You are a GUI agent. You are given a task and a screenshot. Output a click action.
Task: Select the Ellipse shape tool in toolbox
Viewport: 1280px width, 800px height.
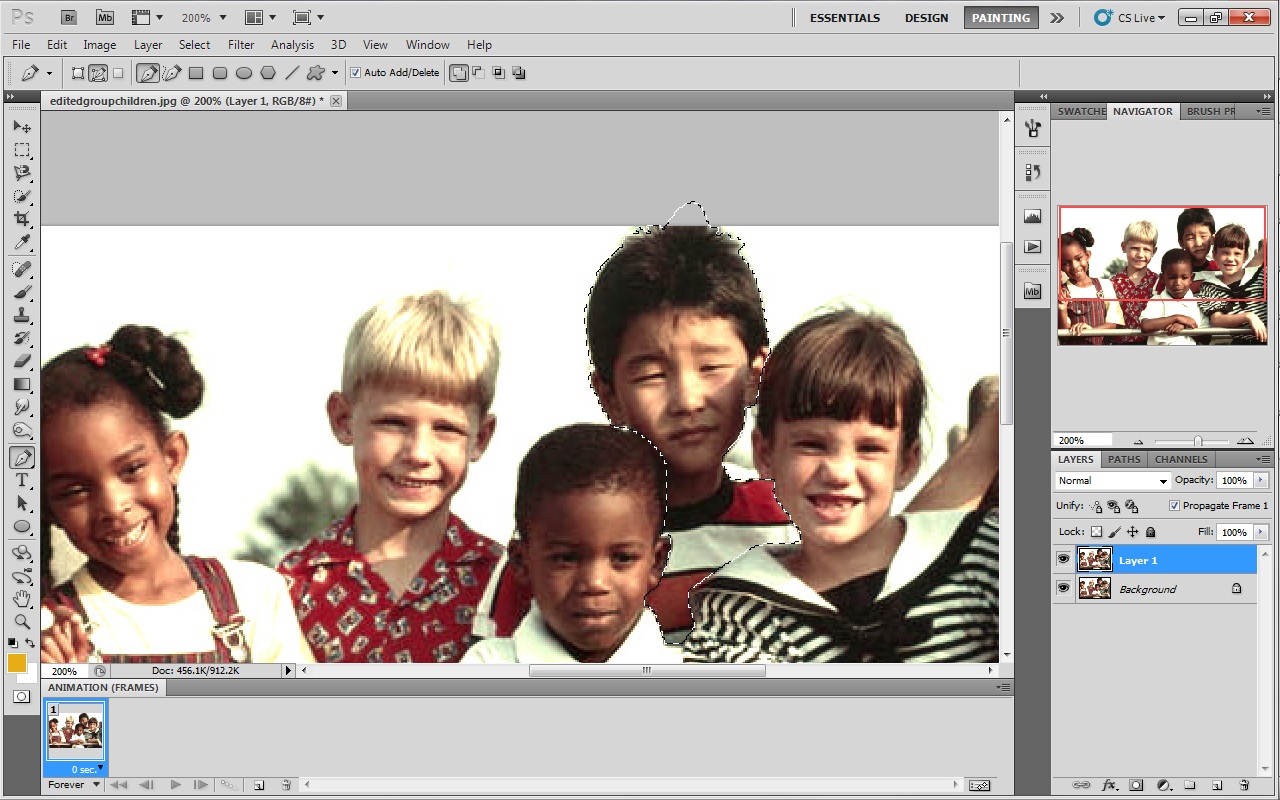(22, 526)
